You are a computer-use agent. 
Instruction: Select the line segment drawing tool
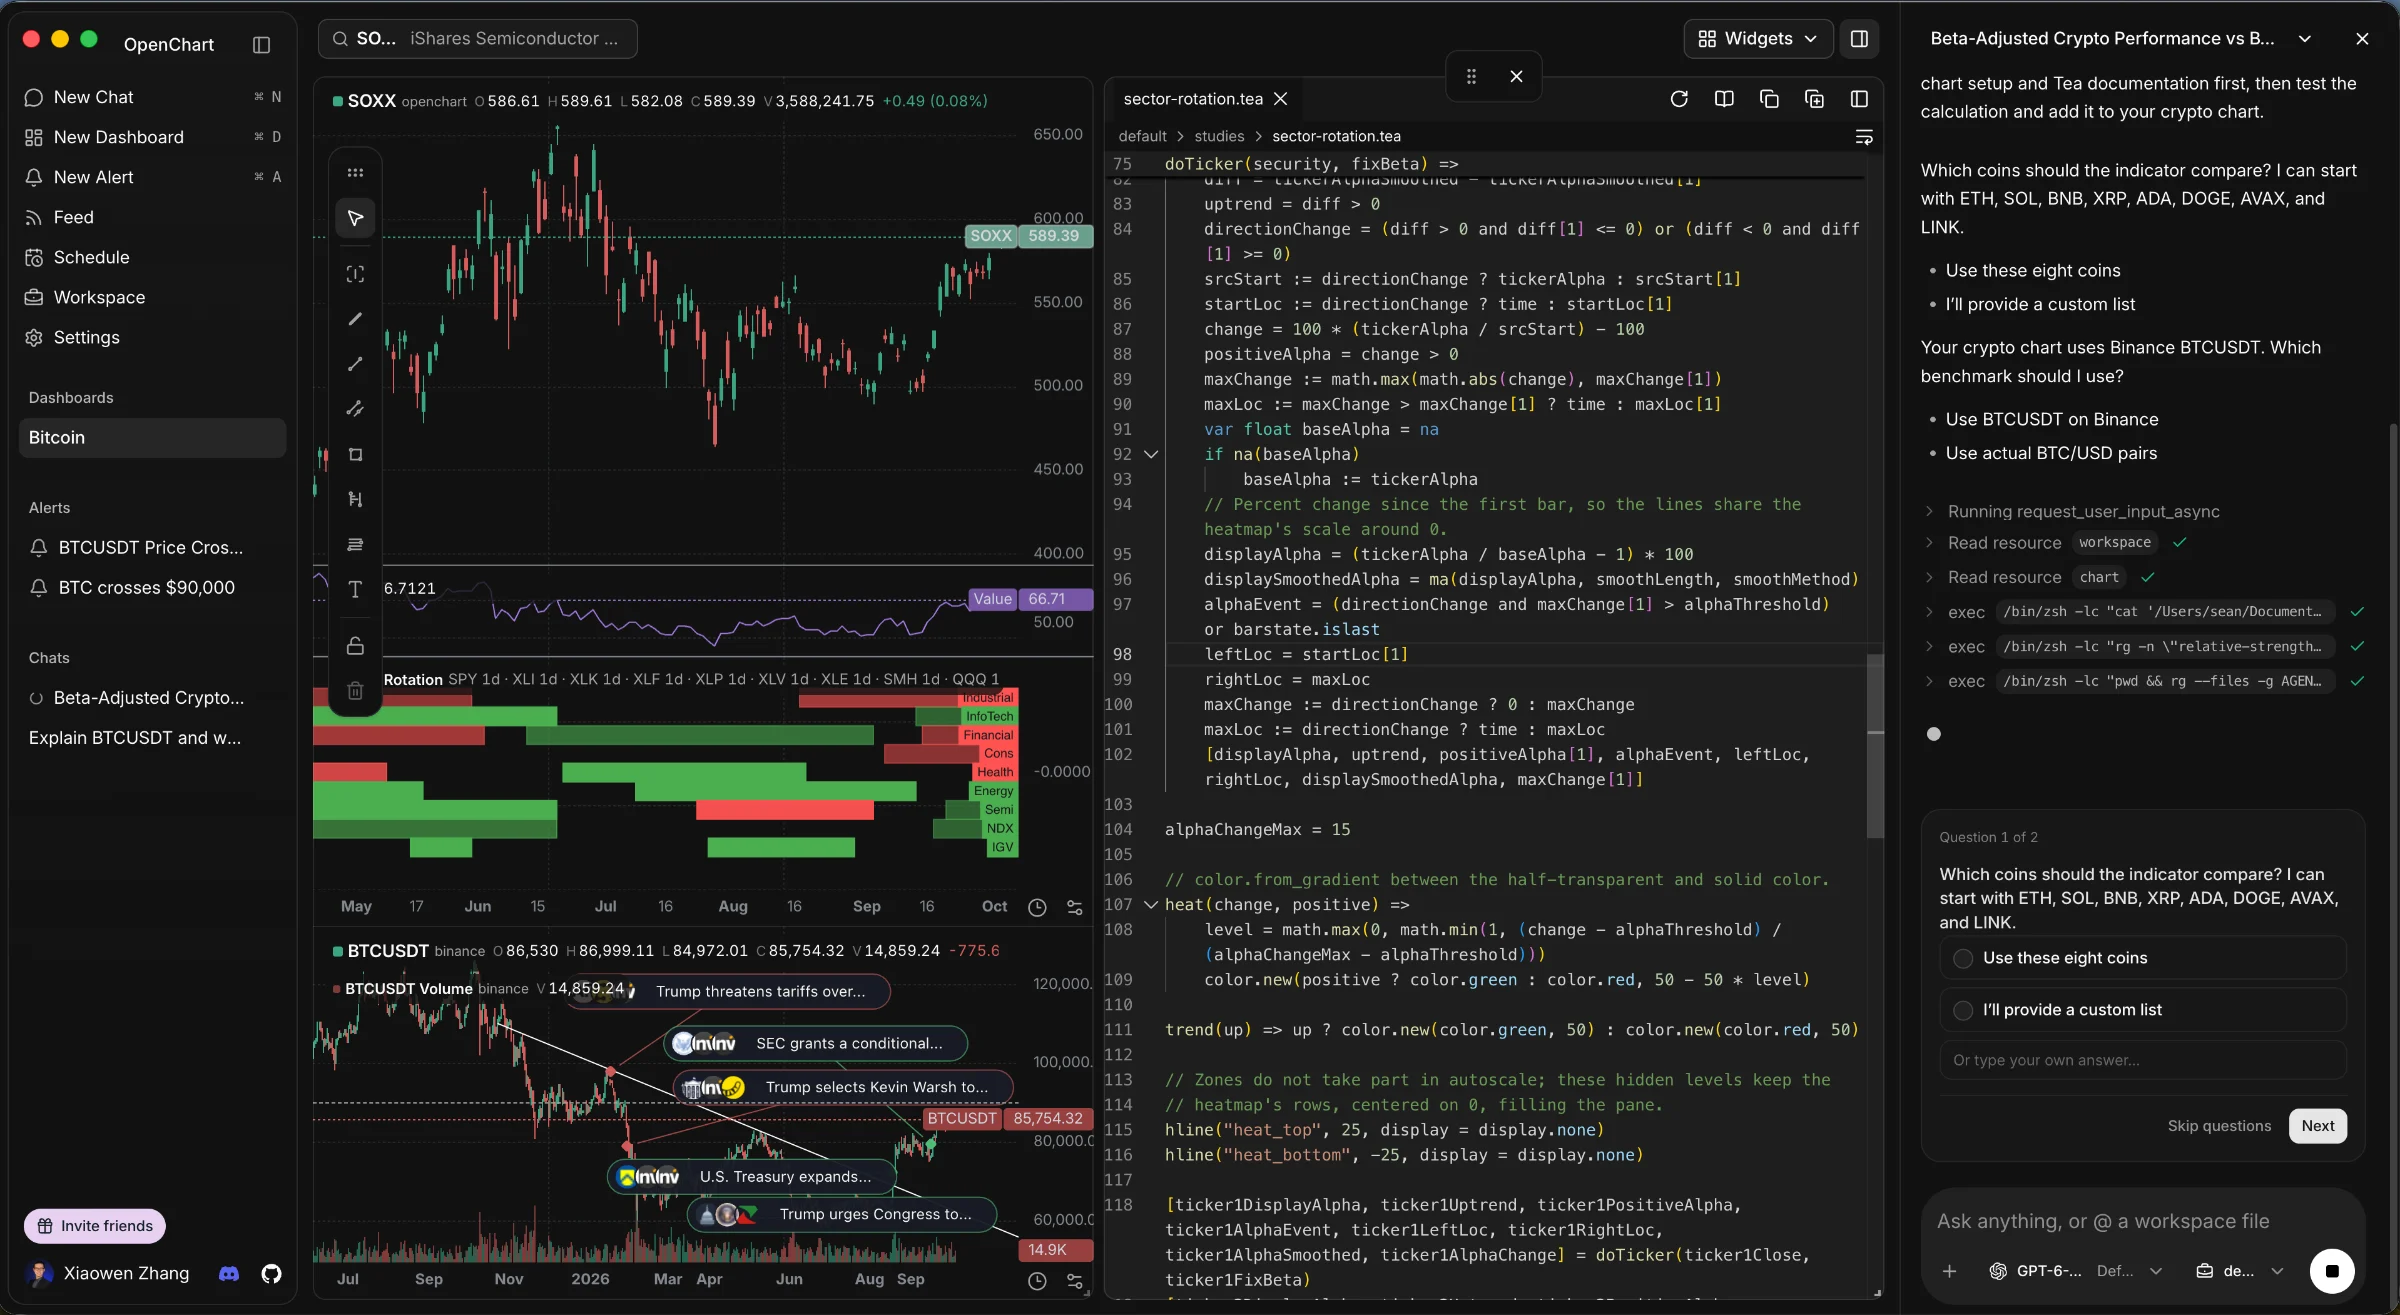(355, 364)
